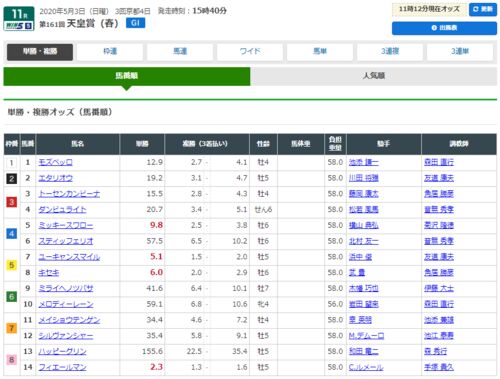Screen dimensions: 500x379
Task: Open jockey link 武 豊
Action: pyautogui.click(x=357, y=273)
